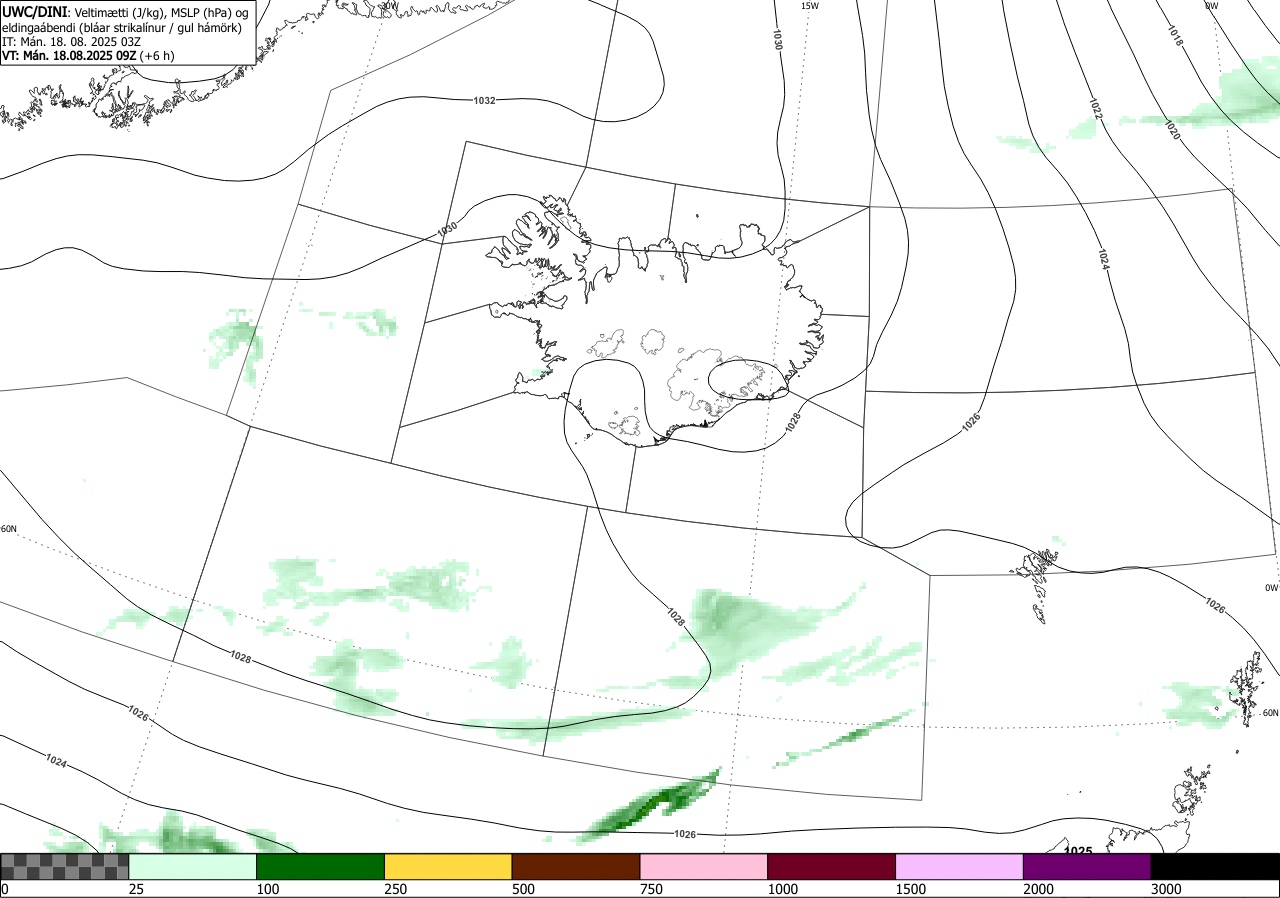Choose the light purple 1500–2000 legend swatch
Screen dimensions: 1280x898
tap(960, 866)
